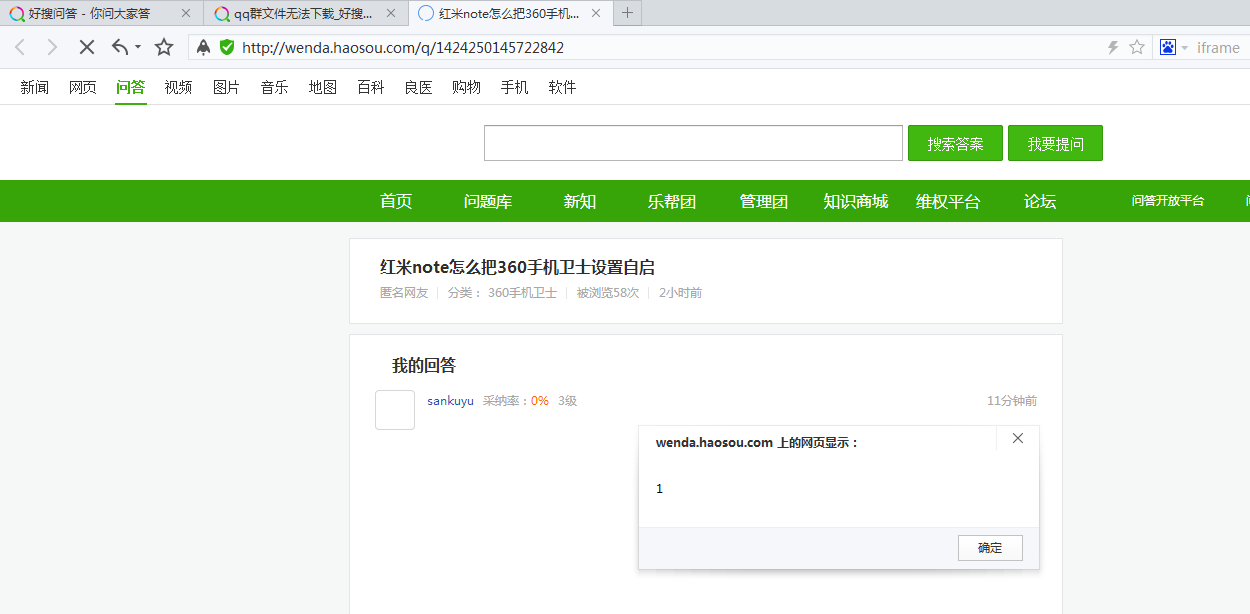Open 知识商城 in green nav
Screen dimensions: 1250x614
tap(856, 201)
